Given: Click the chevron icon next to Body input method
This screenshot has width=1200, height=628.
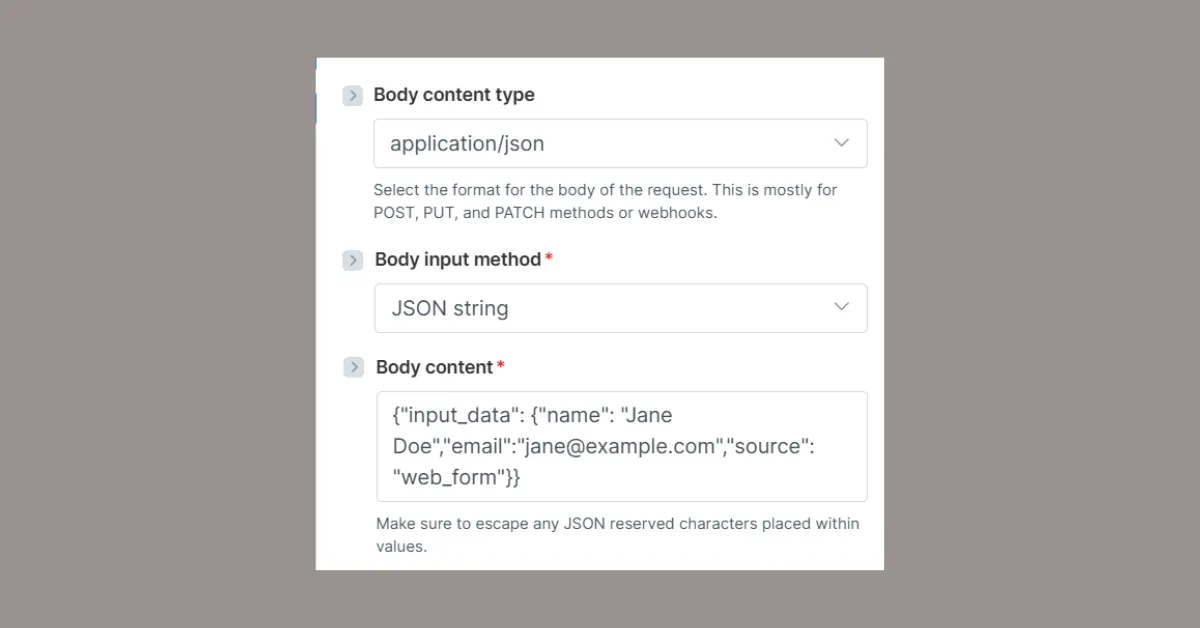Looking at the screenshot, I should [352, 260].
